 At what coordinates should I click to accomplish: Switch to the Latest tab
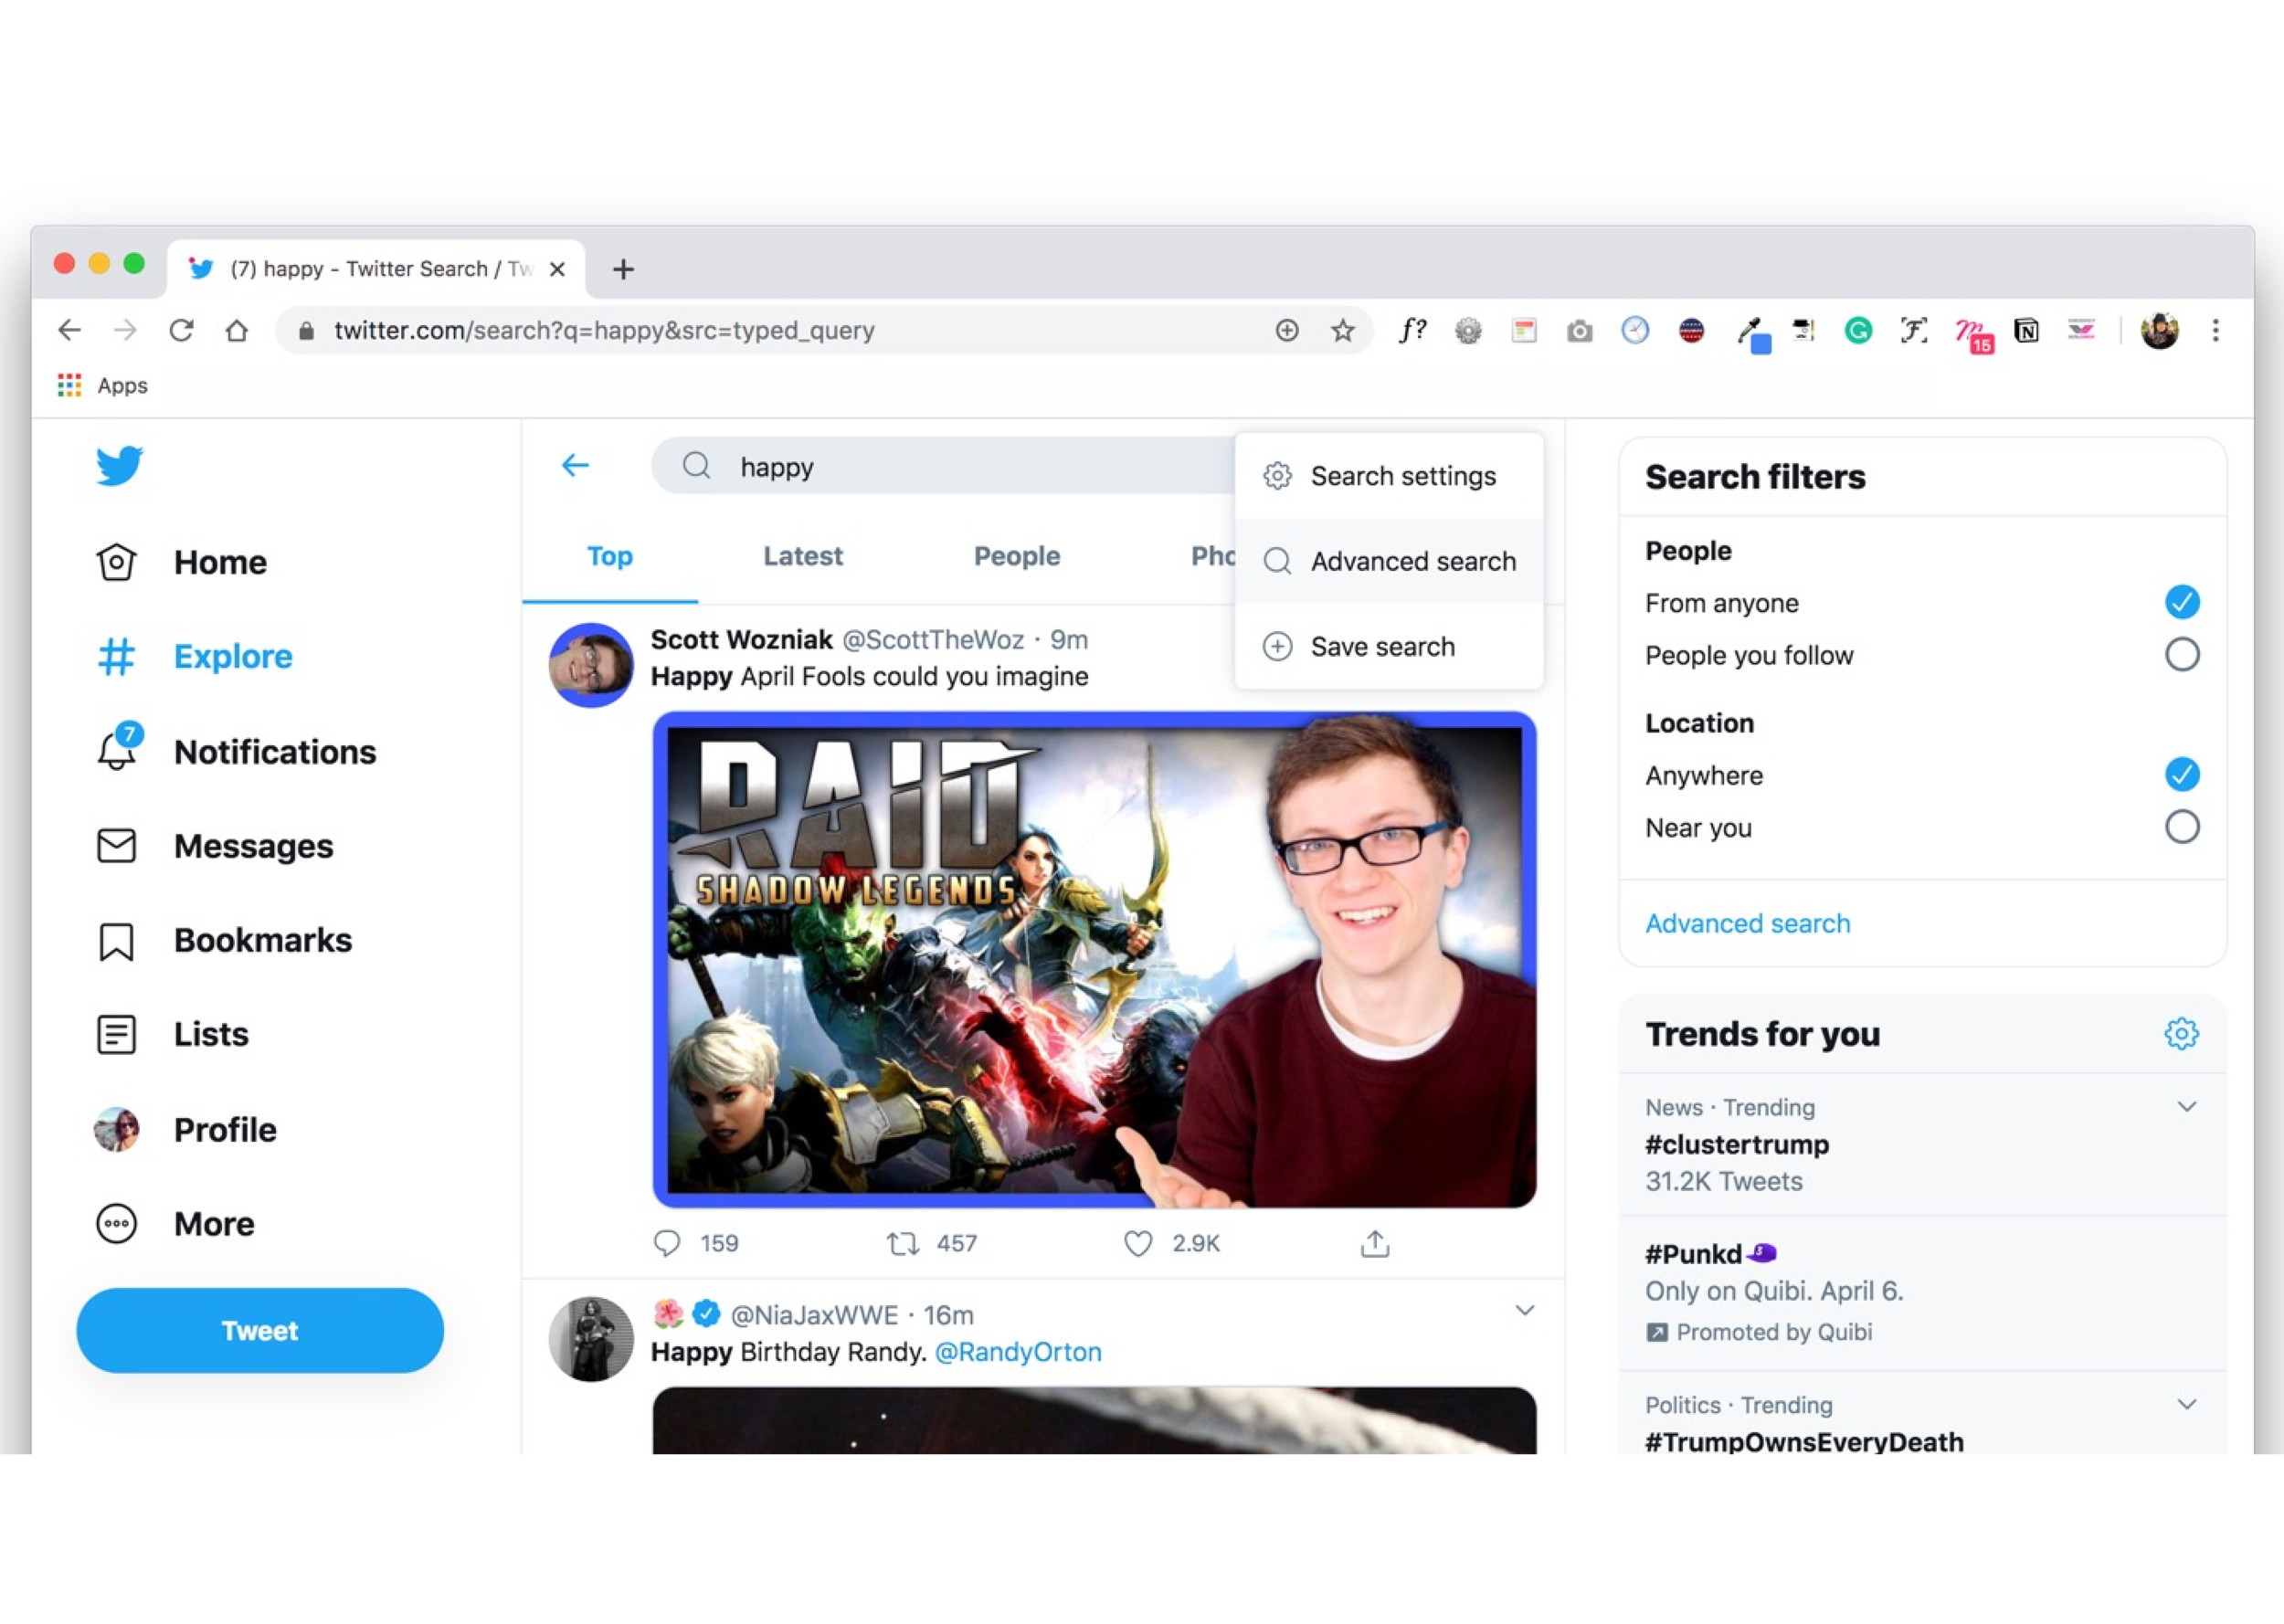(x=802, y=556)
